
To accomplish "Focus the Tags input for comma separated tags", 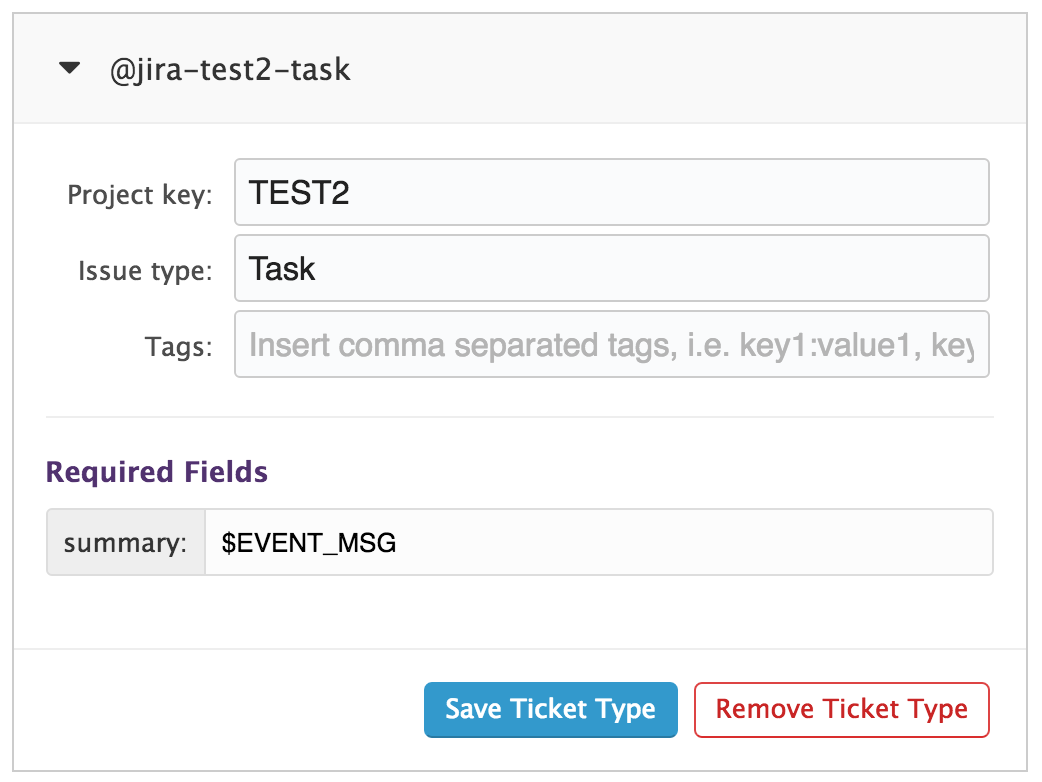I will point(610,344).
